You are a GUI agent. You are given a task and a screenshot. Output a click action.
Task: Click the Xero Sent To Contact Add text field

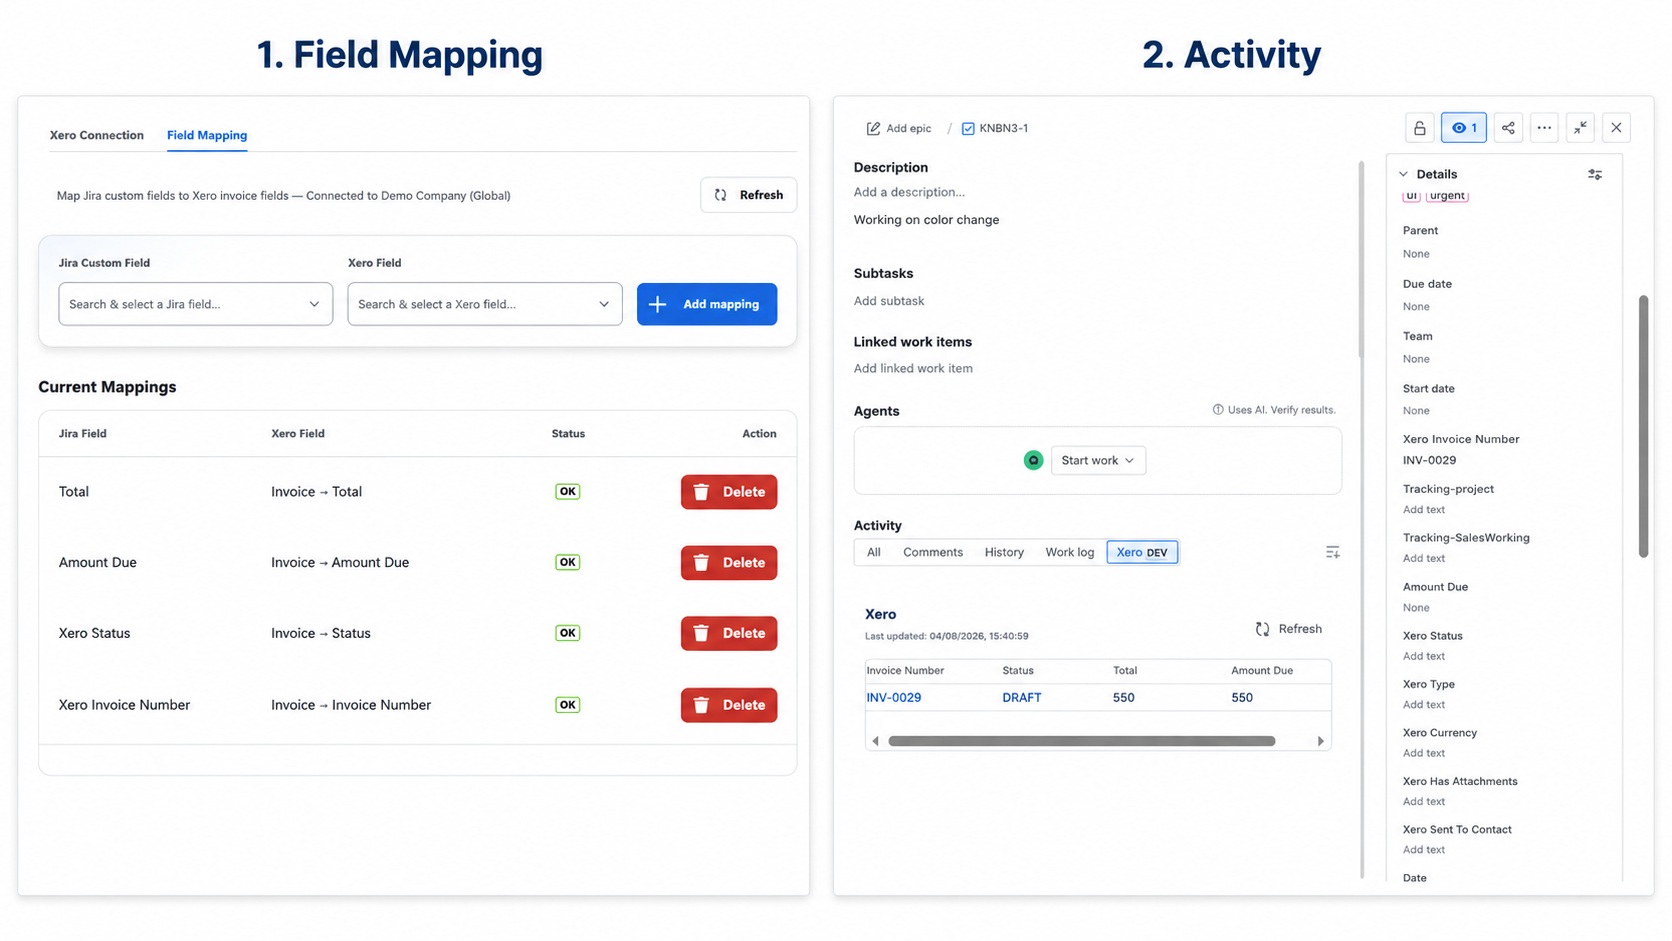pyautogui.click(x=1424, y=850)
